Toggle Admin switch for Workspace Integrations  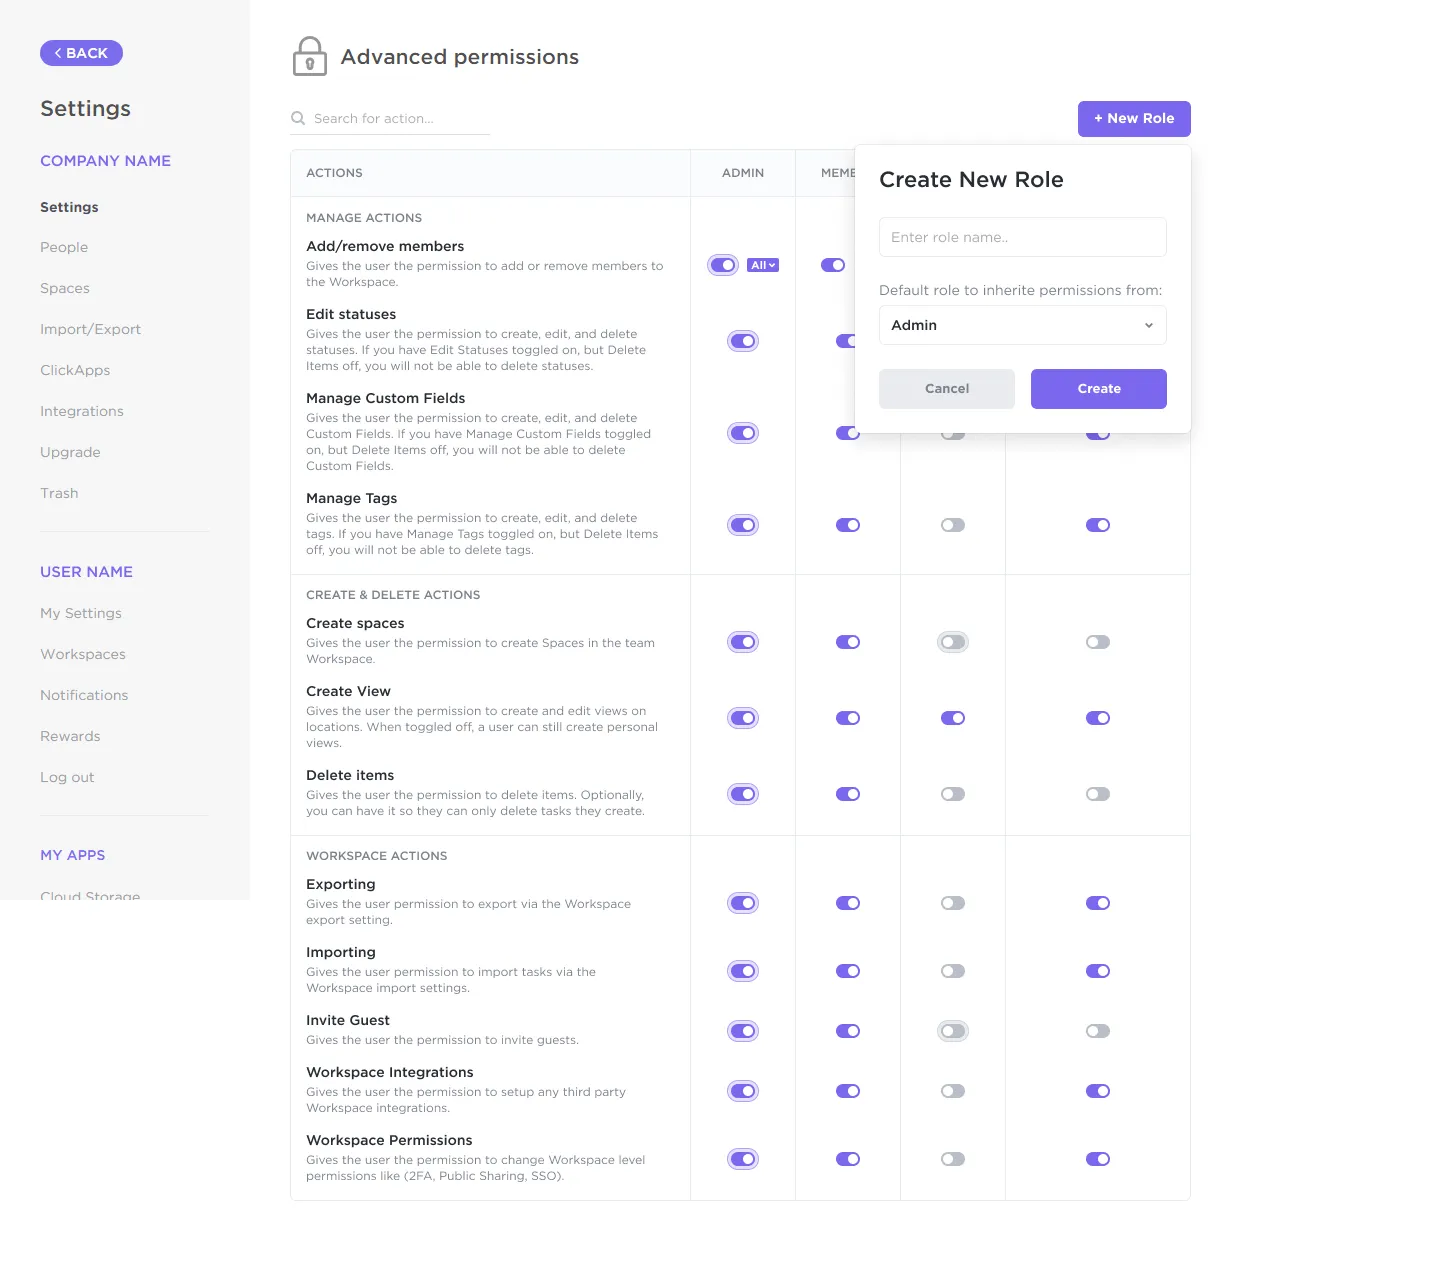743,1091
